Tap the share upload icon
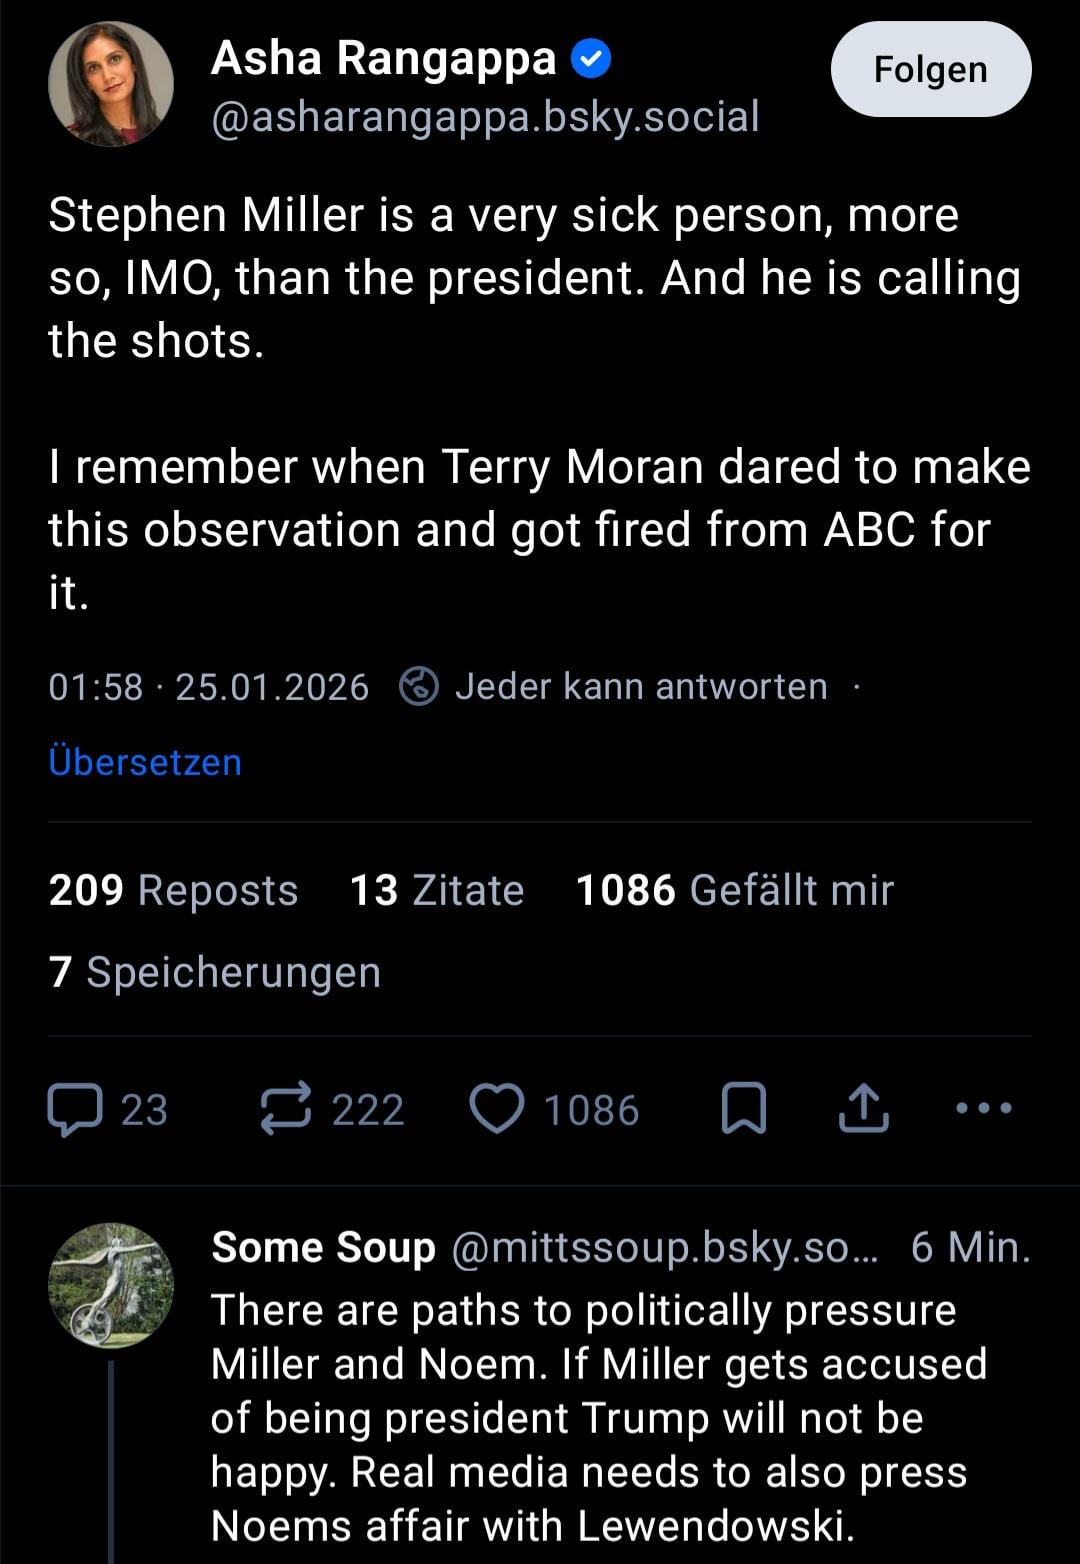Viewport: 1080px width, 1564px height. pyautogui.click(x=863, y=1109)
